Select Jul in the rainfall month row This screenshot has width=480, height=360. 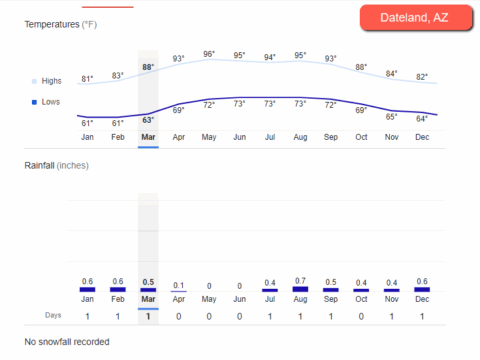click(270, 299)
